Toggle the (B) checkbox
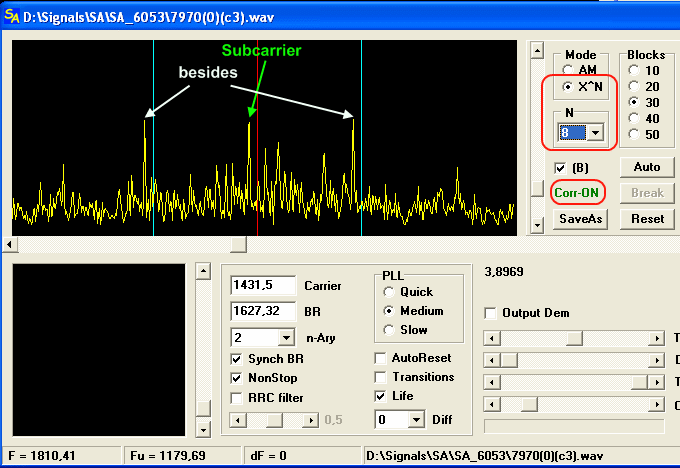 pyautogui.click(x=560, y=166)
